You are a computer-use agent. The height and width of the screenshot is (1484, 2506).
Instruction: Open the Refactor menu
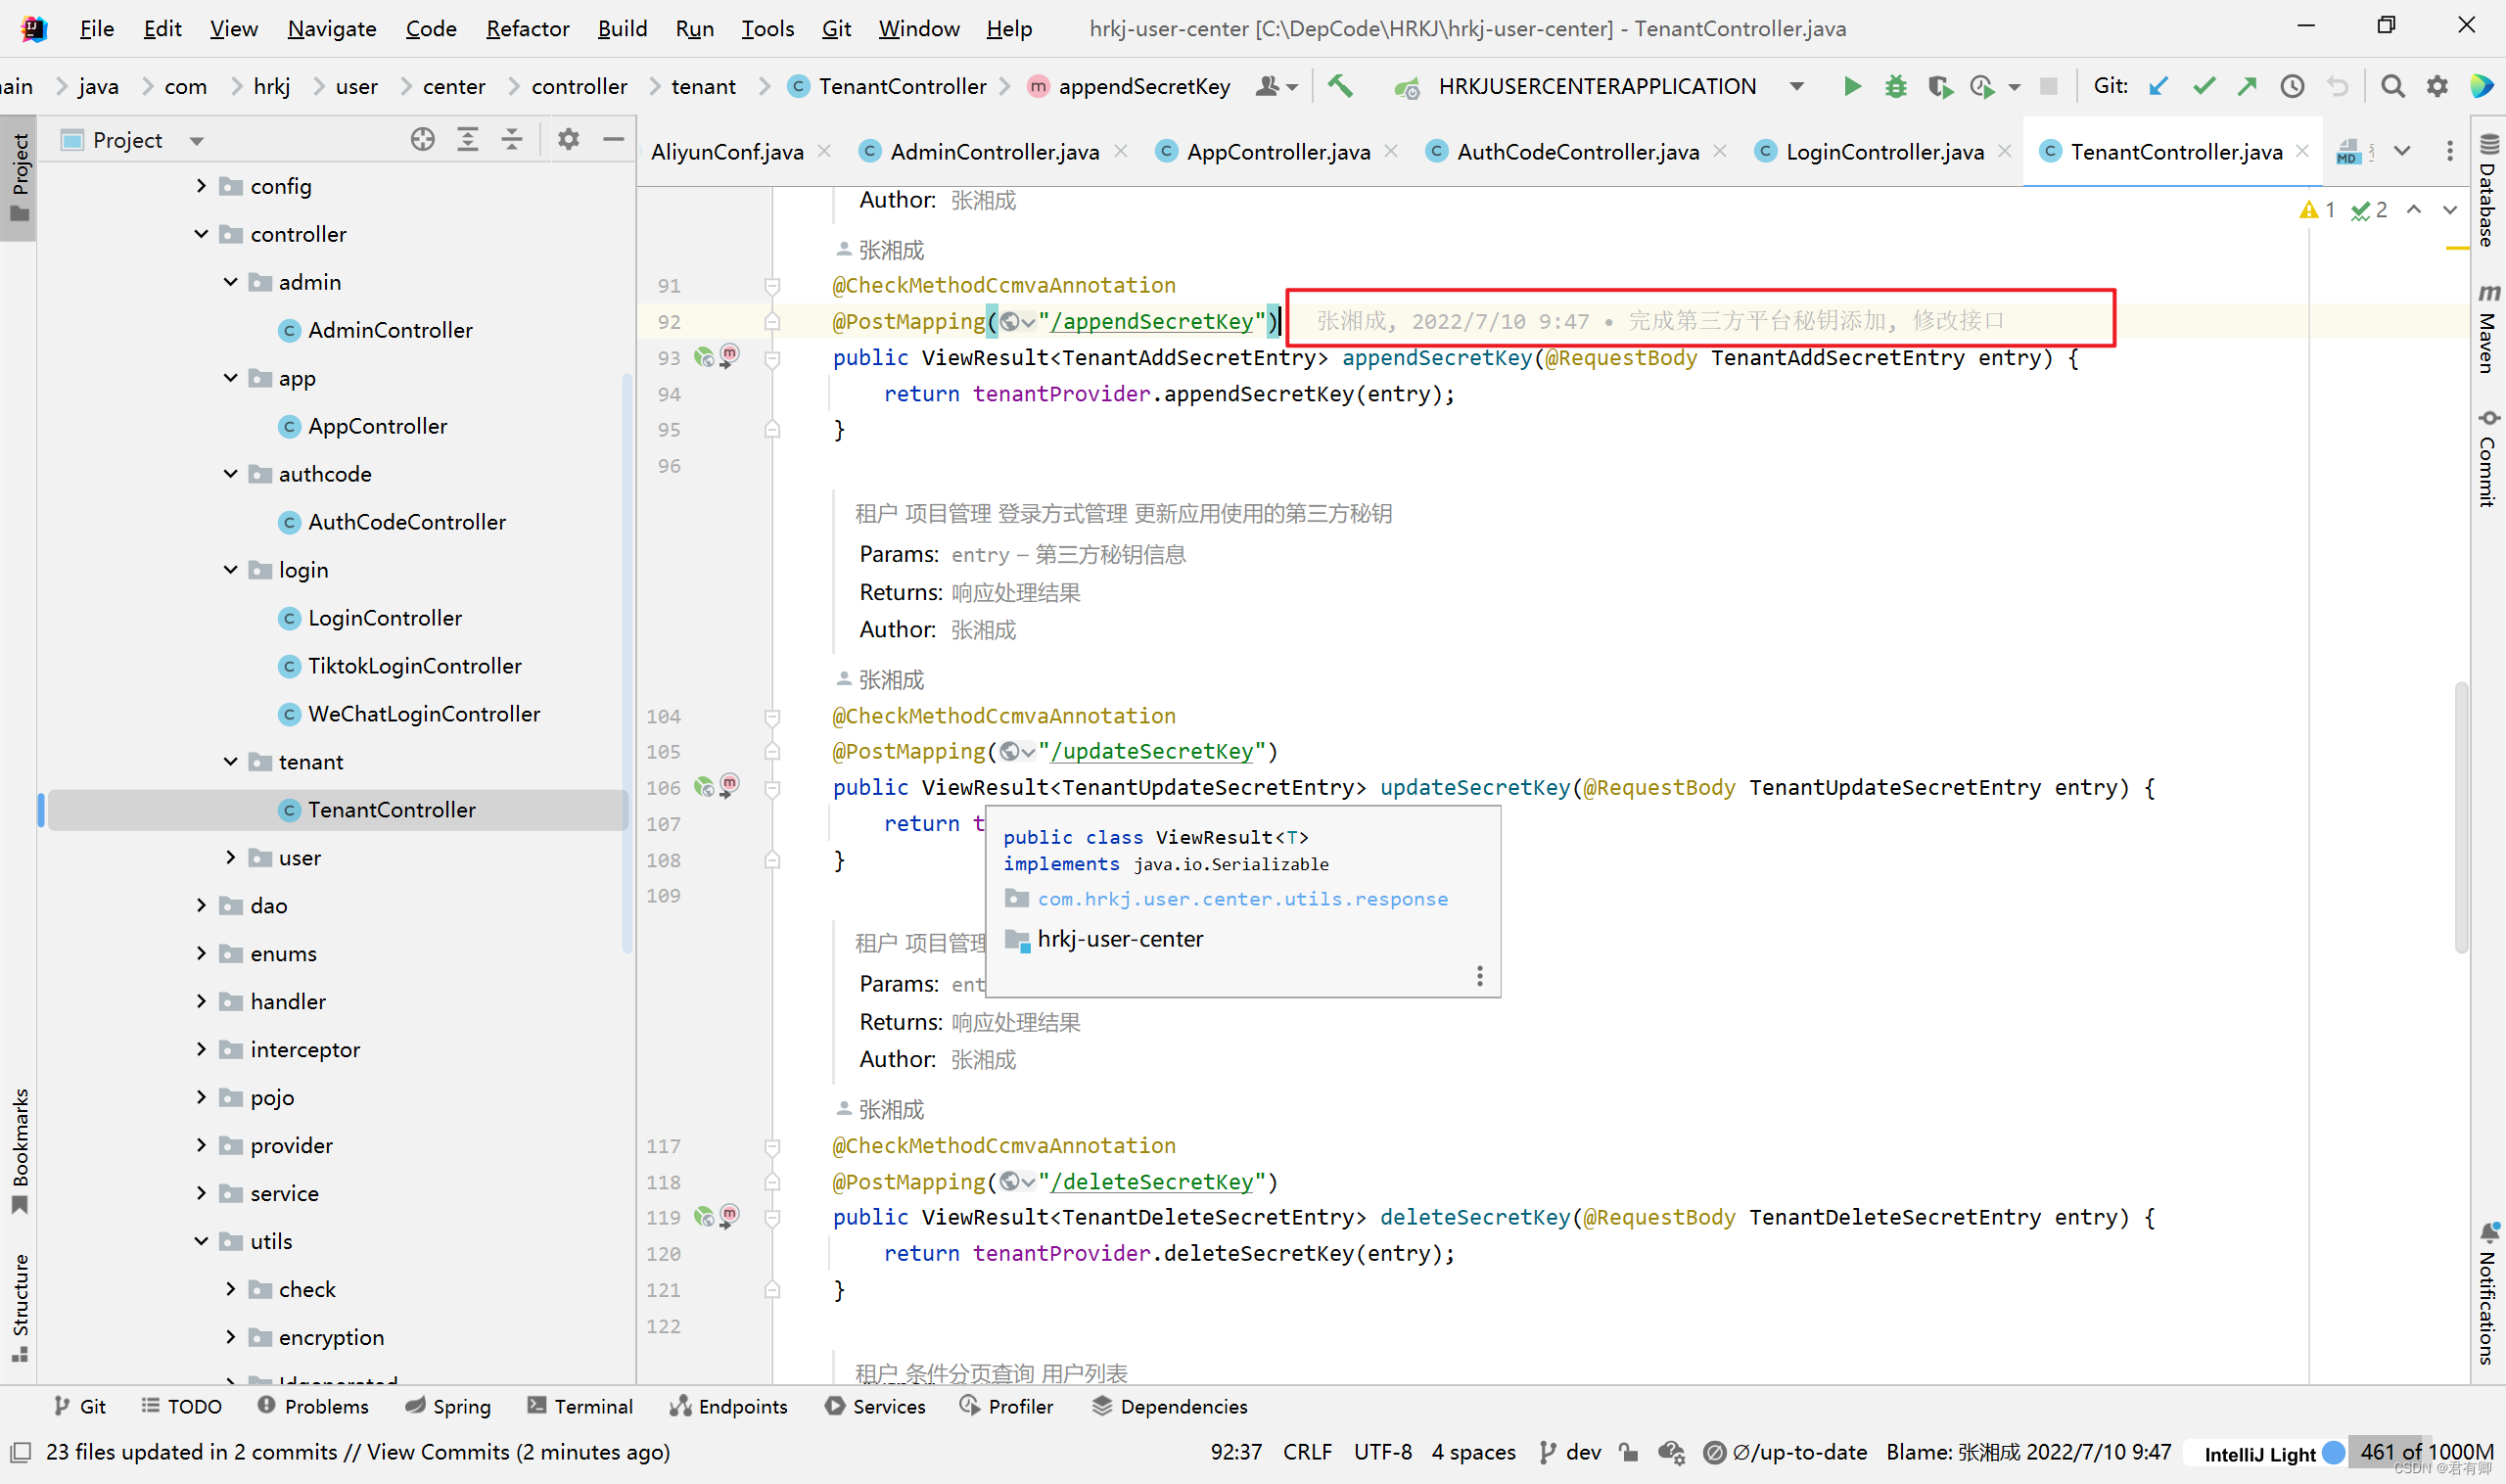[x=527, y=28]
